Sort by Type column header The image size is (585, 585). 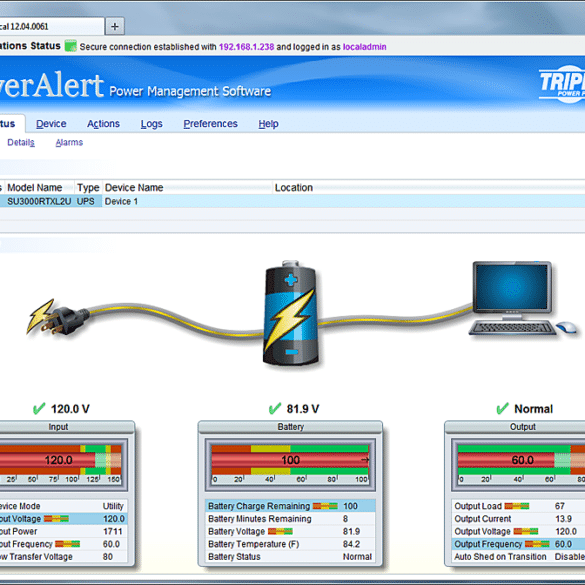88,187
